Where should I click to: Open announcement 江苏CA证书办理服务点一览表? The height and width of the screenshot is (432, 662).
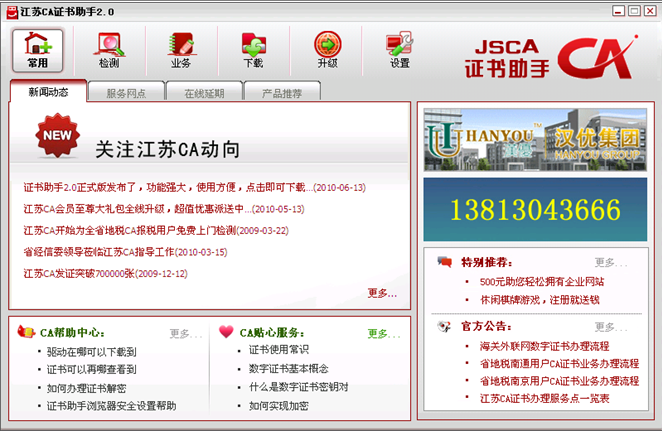[544, 398]
